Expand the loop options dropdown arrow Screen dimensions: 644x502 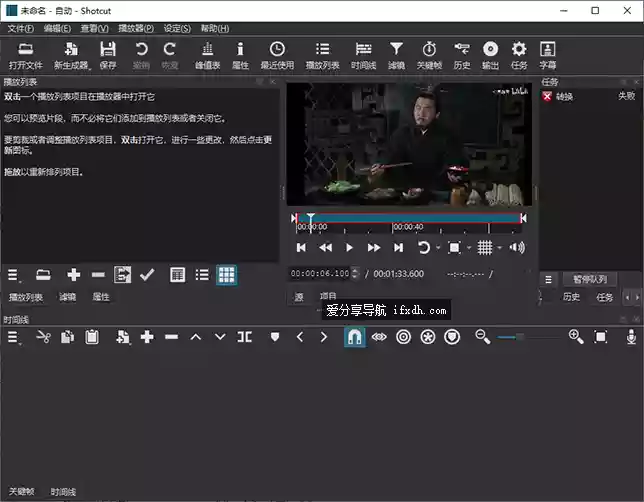pyautogui.click(x=438, y=248)
